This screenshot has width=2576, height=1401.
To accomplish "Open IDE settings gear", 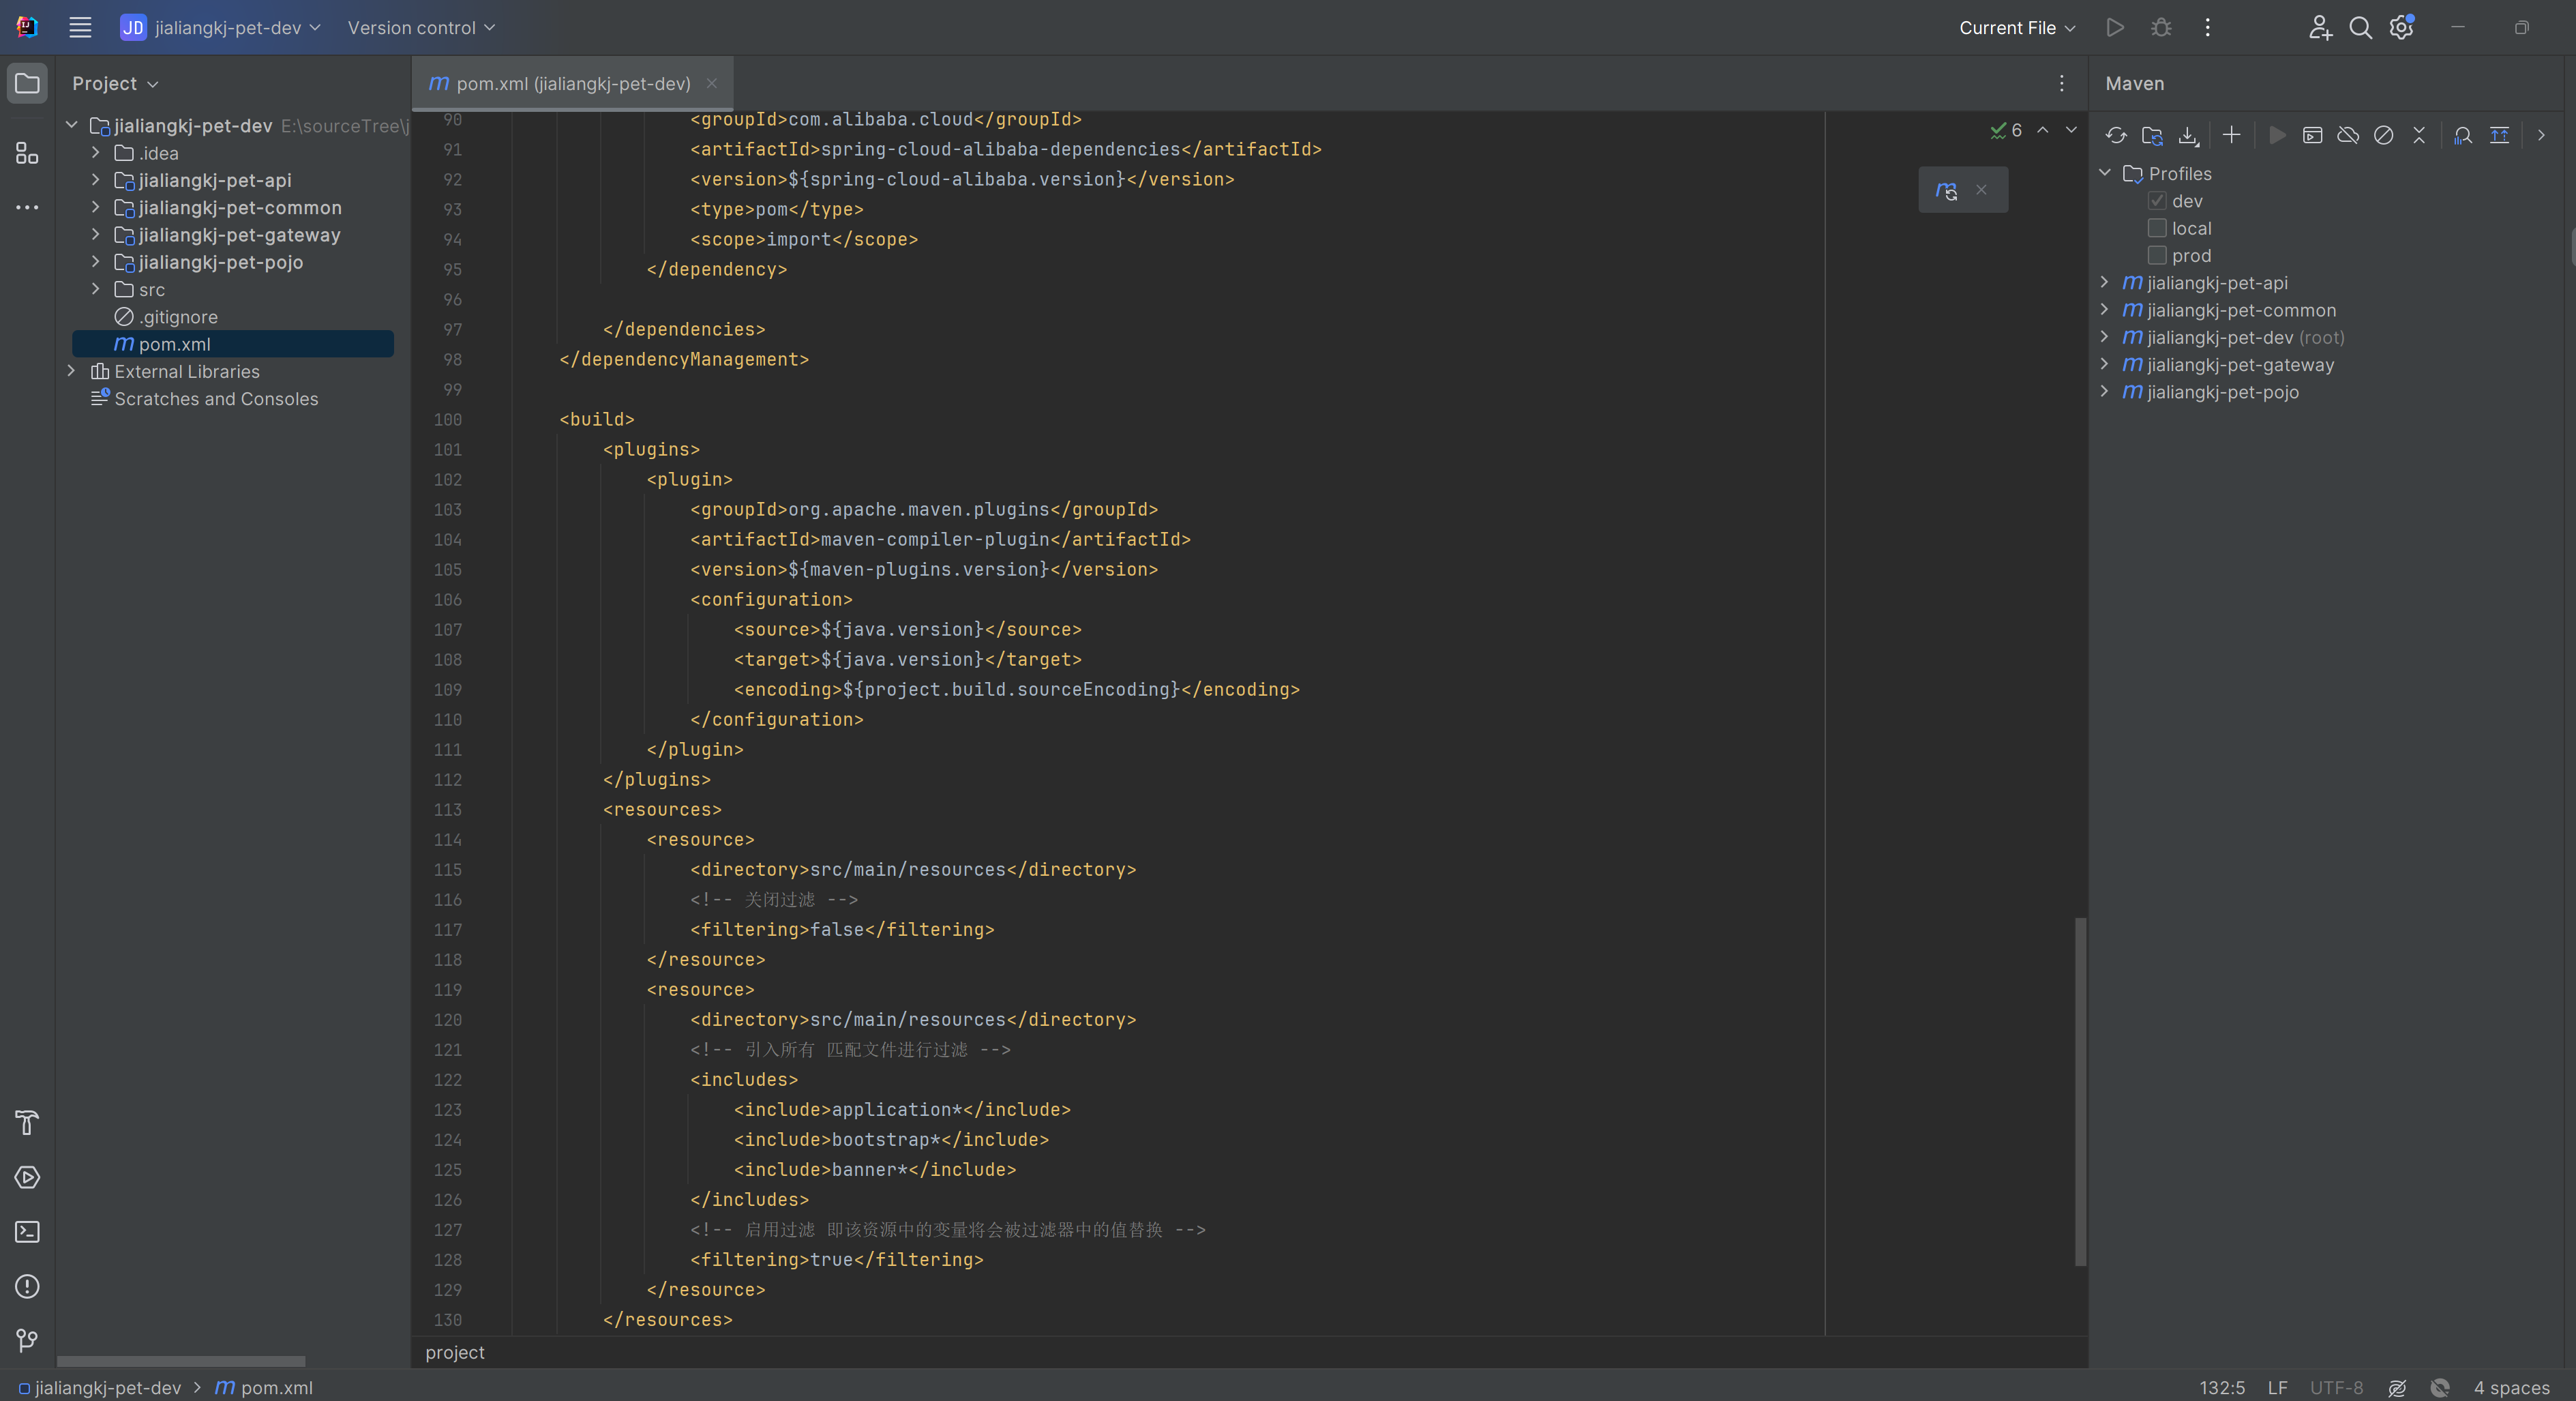I will coord(2401,28).
